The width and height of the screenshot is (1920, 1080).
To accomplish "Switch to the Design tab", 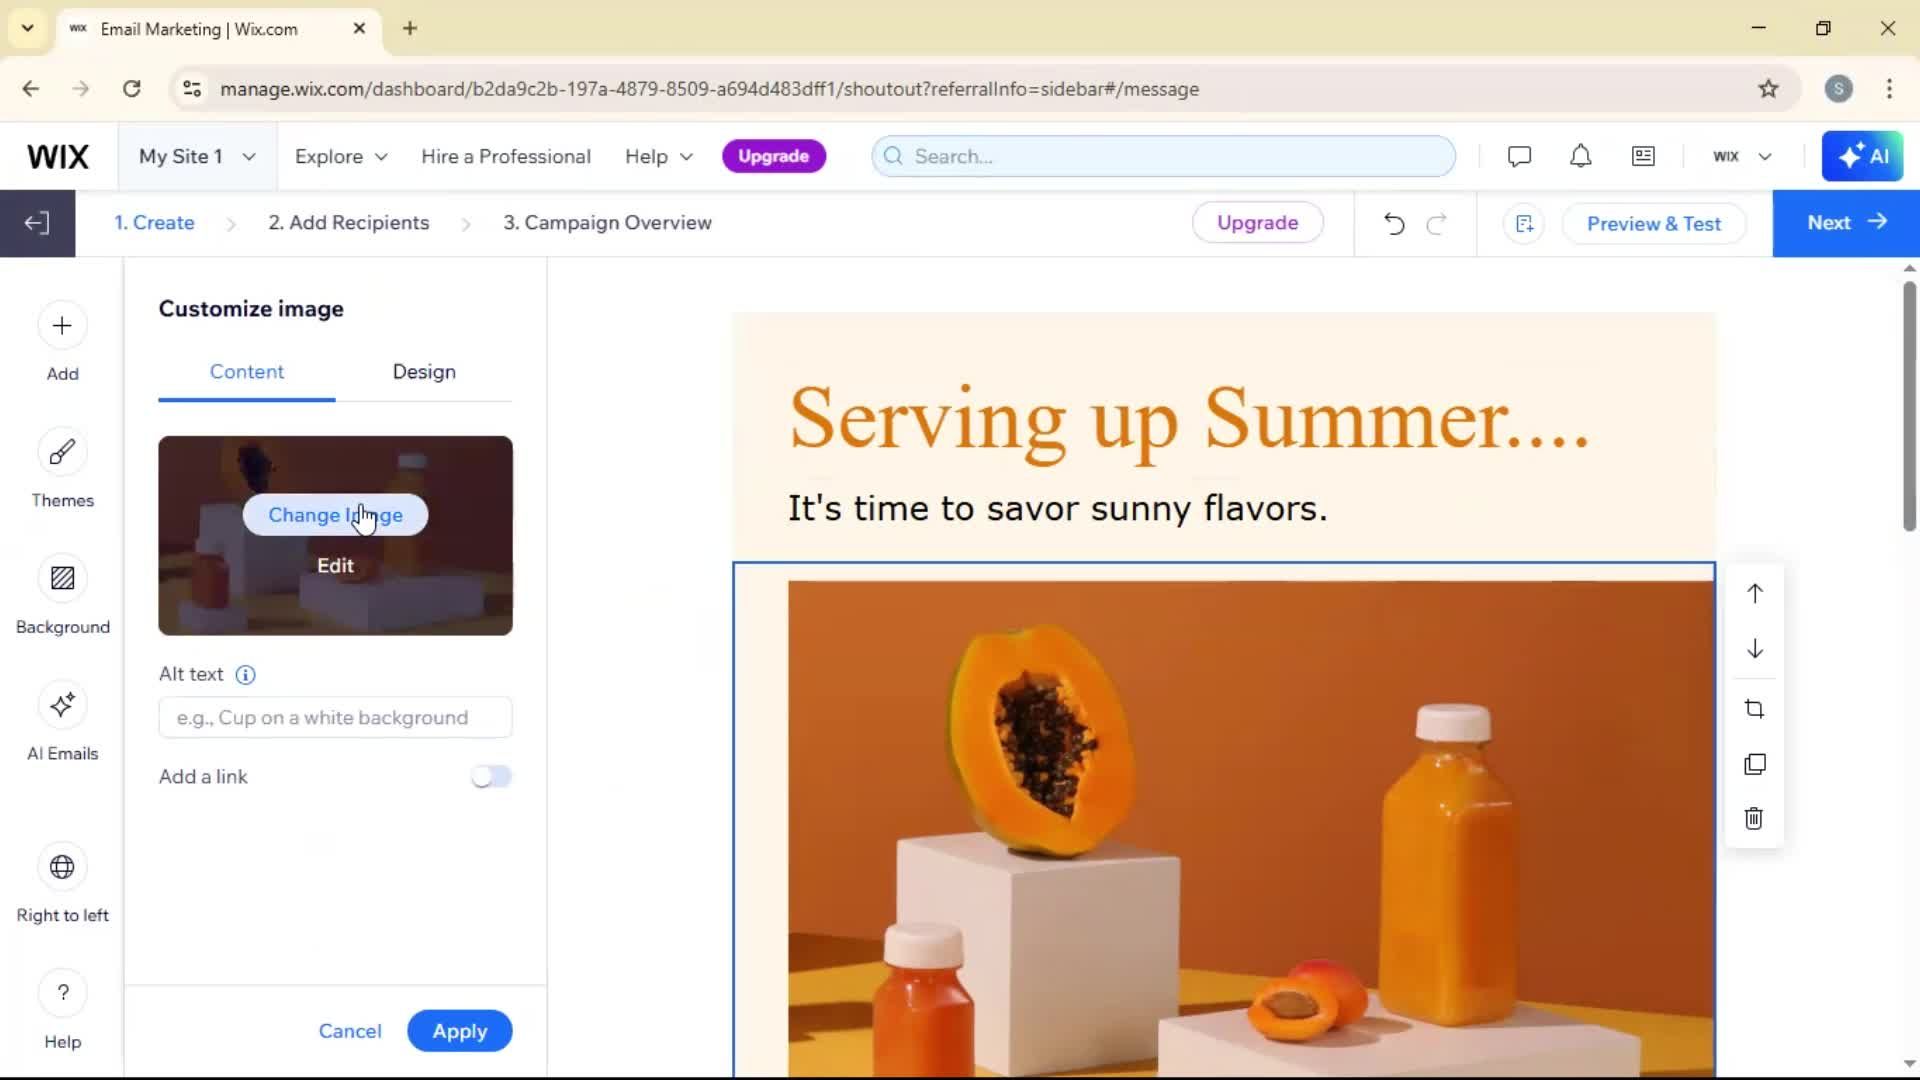I will [x=424, y=372].
